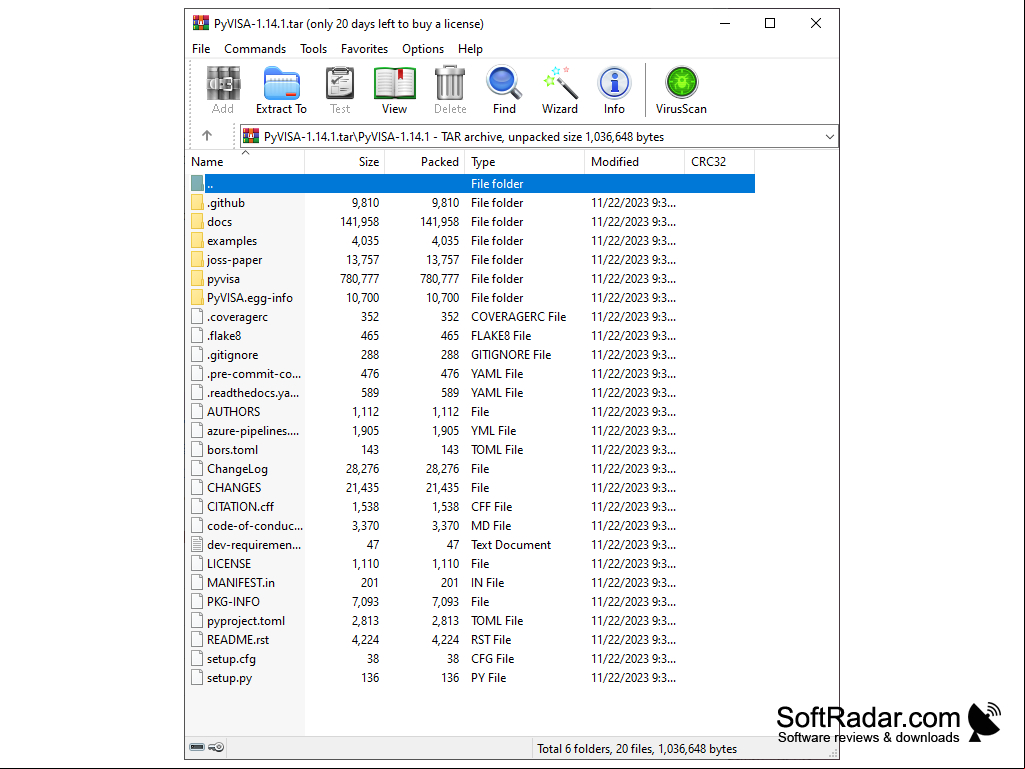Image resolution: width=1025 pixels, height=769 pixels.
Task: Sort by the Packed column header
Action: pyautogui.click(x=425, y=162)
